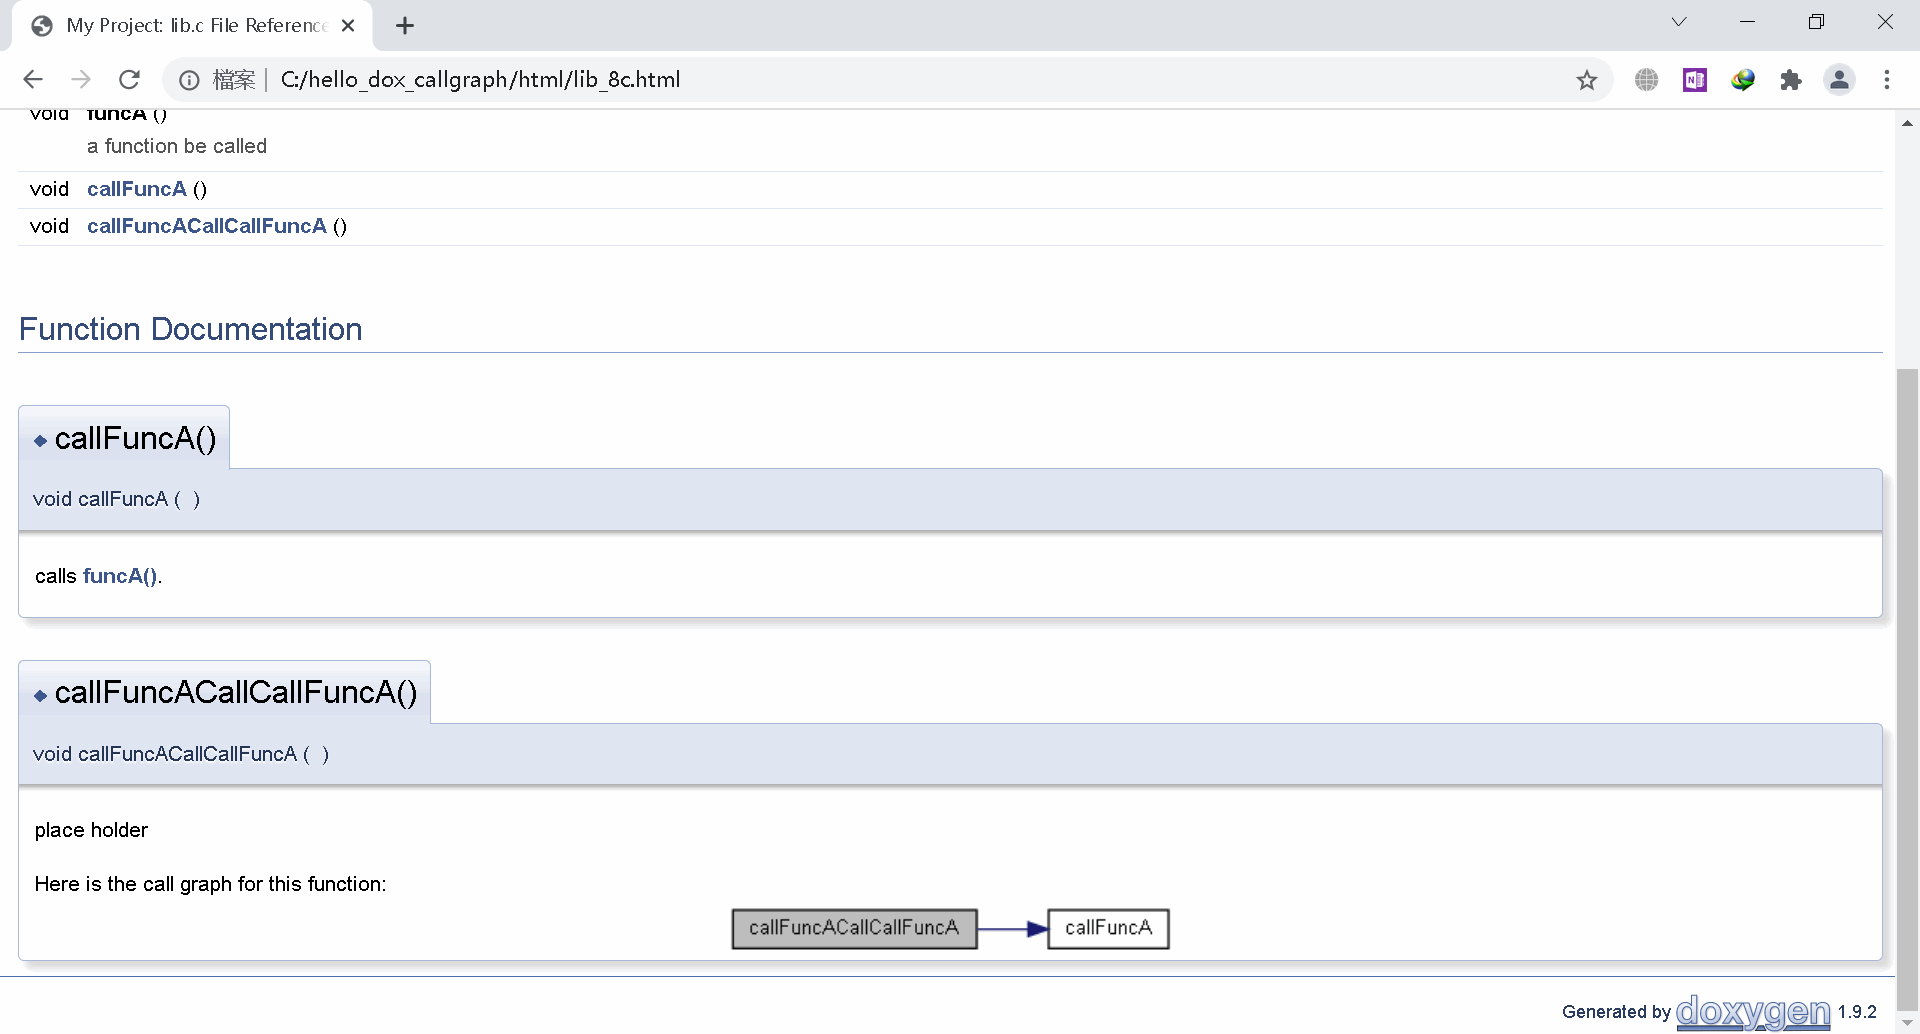The height and width of the screenshot is (1034, 1920).
Task: Open the Chrome three-dot menu
Action: 1887,80
